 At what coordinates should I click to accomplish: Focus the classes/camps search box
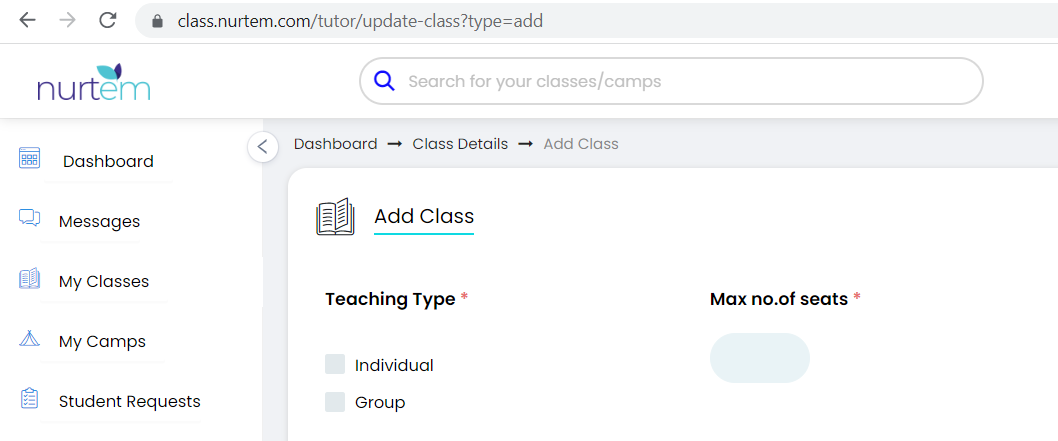point(680,81)
